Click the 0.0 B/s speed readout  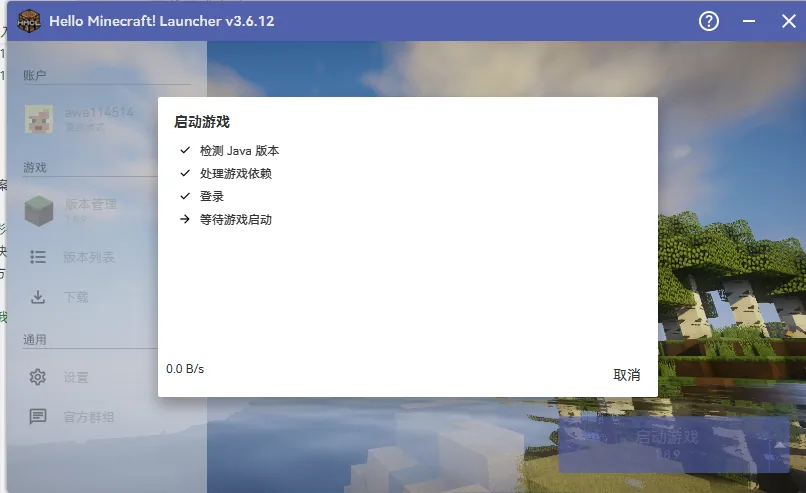tap(185, 369)
